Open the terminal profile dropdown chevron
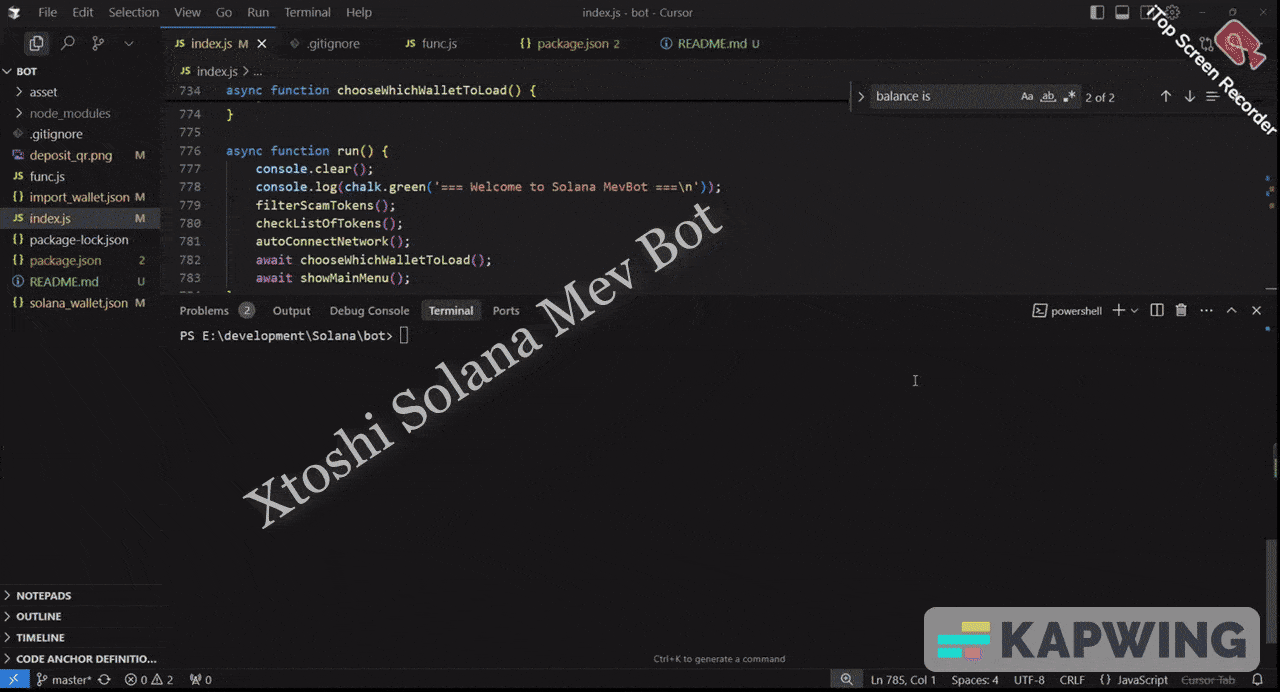The image size is (1280, 692). point(1135,310)
